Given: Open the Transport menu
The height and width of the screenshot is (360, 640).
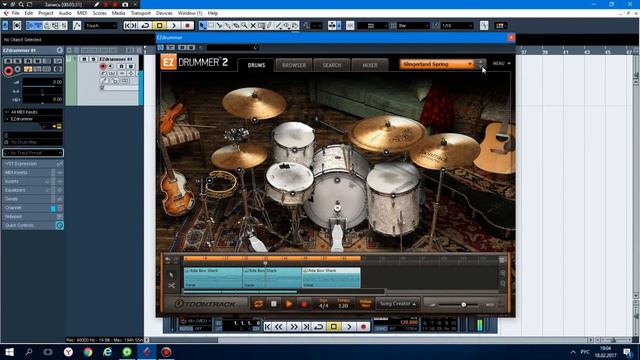Looking at the screenshot, I should 141,13.
